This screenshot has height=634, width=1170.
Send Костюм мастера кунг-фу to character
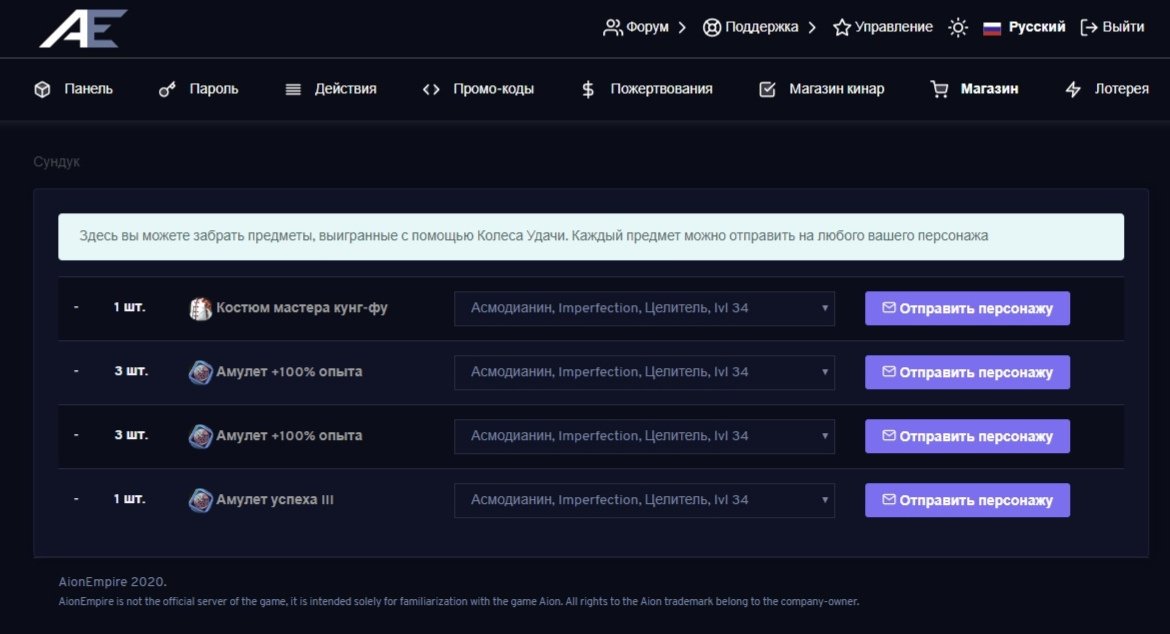tap(966, 308)
